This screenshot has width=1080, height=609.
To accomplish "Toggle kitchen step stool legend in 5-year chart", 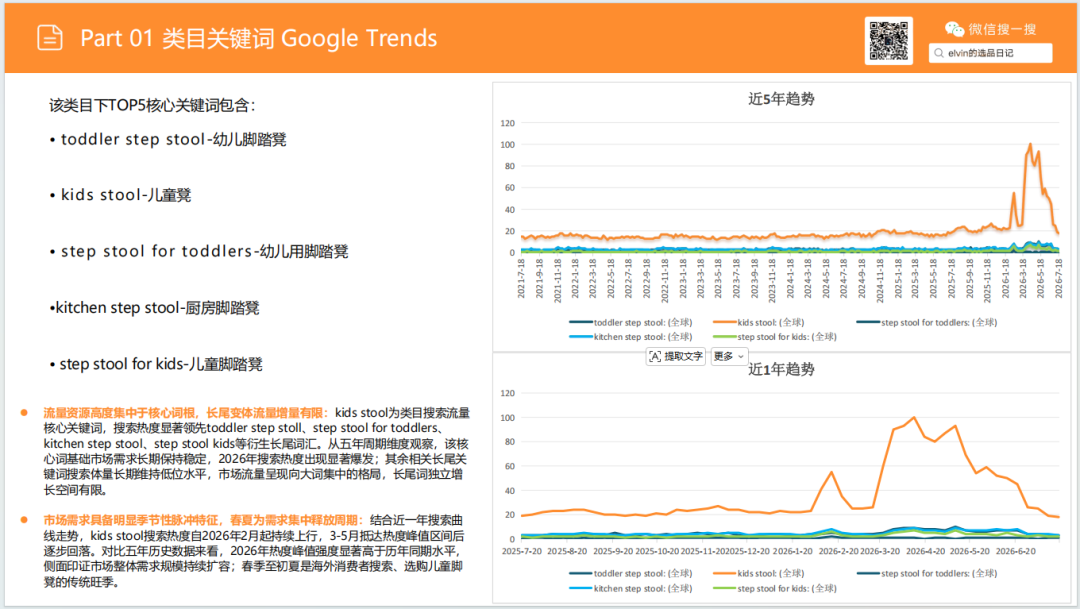I will point(631,337).
